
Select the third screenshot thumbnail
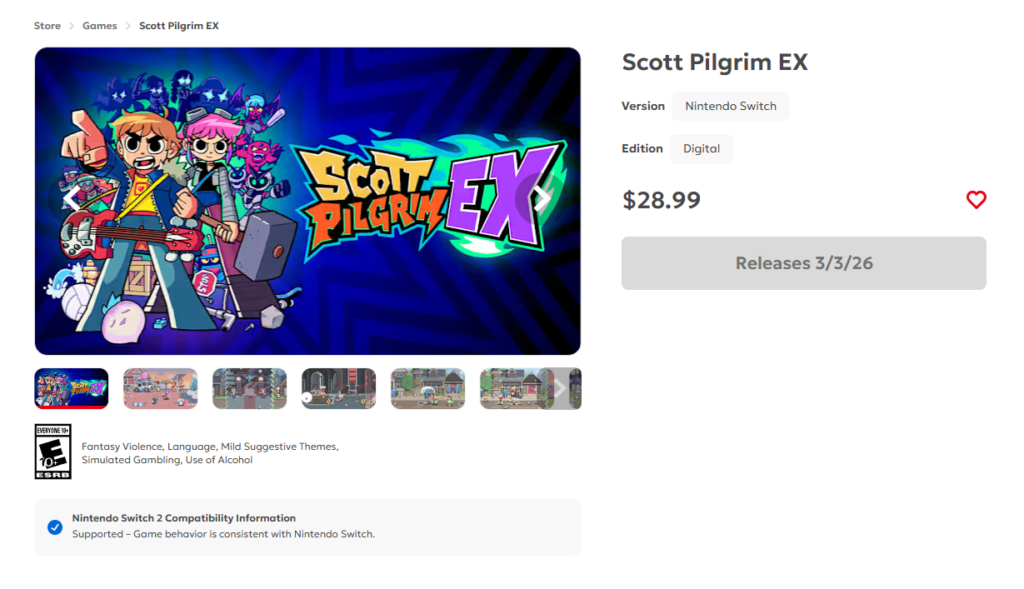(x=249, y=388)
